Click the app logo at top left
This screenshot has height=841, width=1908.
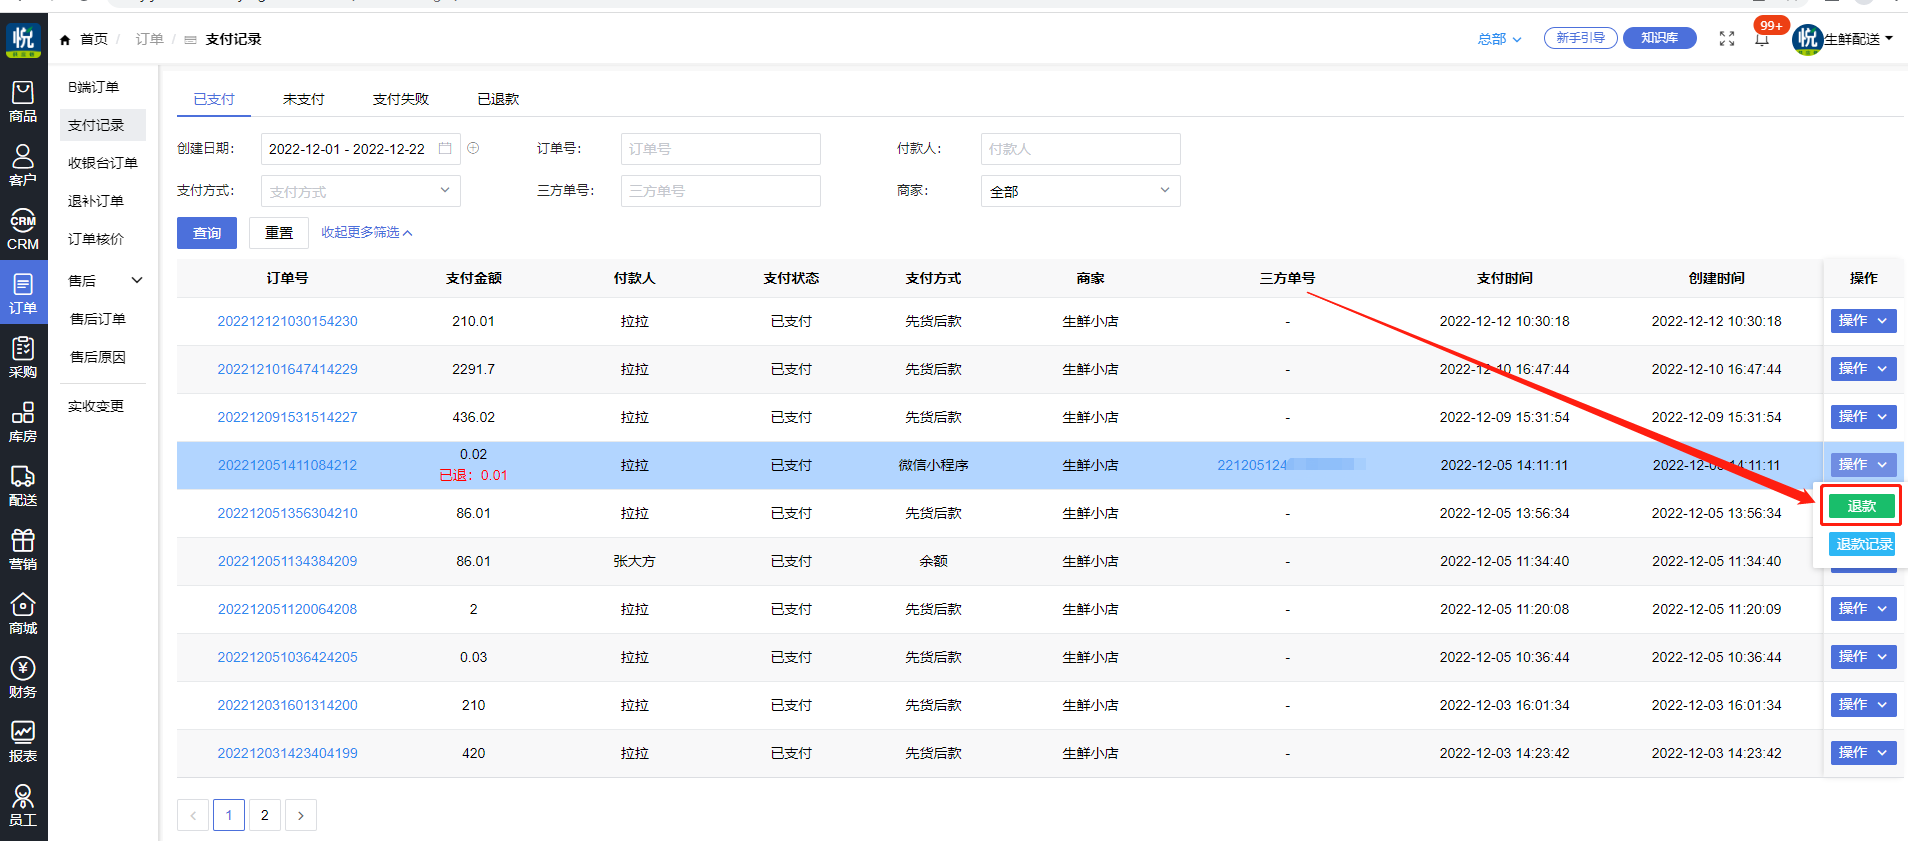23,40
